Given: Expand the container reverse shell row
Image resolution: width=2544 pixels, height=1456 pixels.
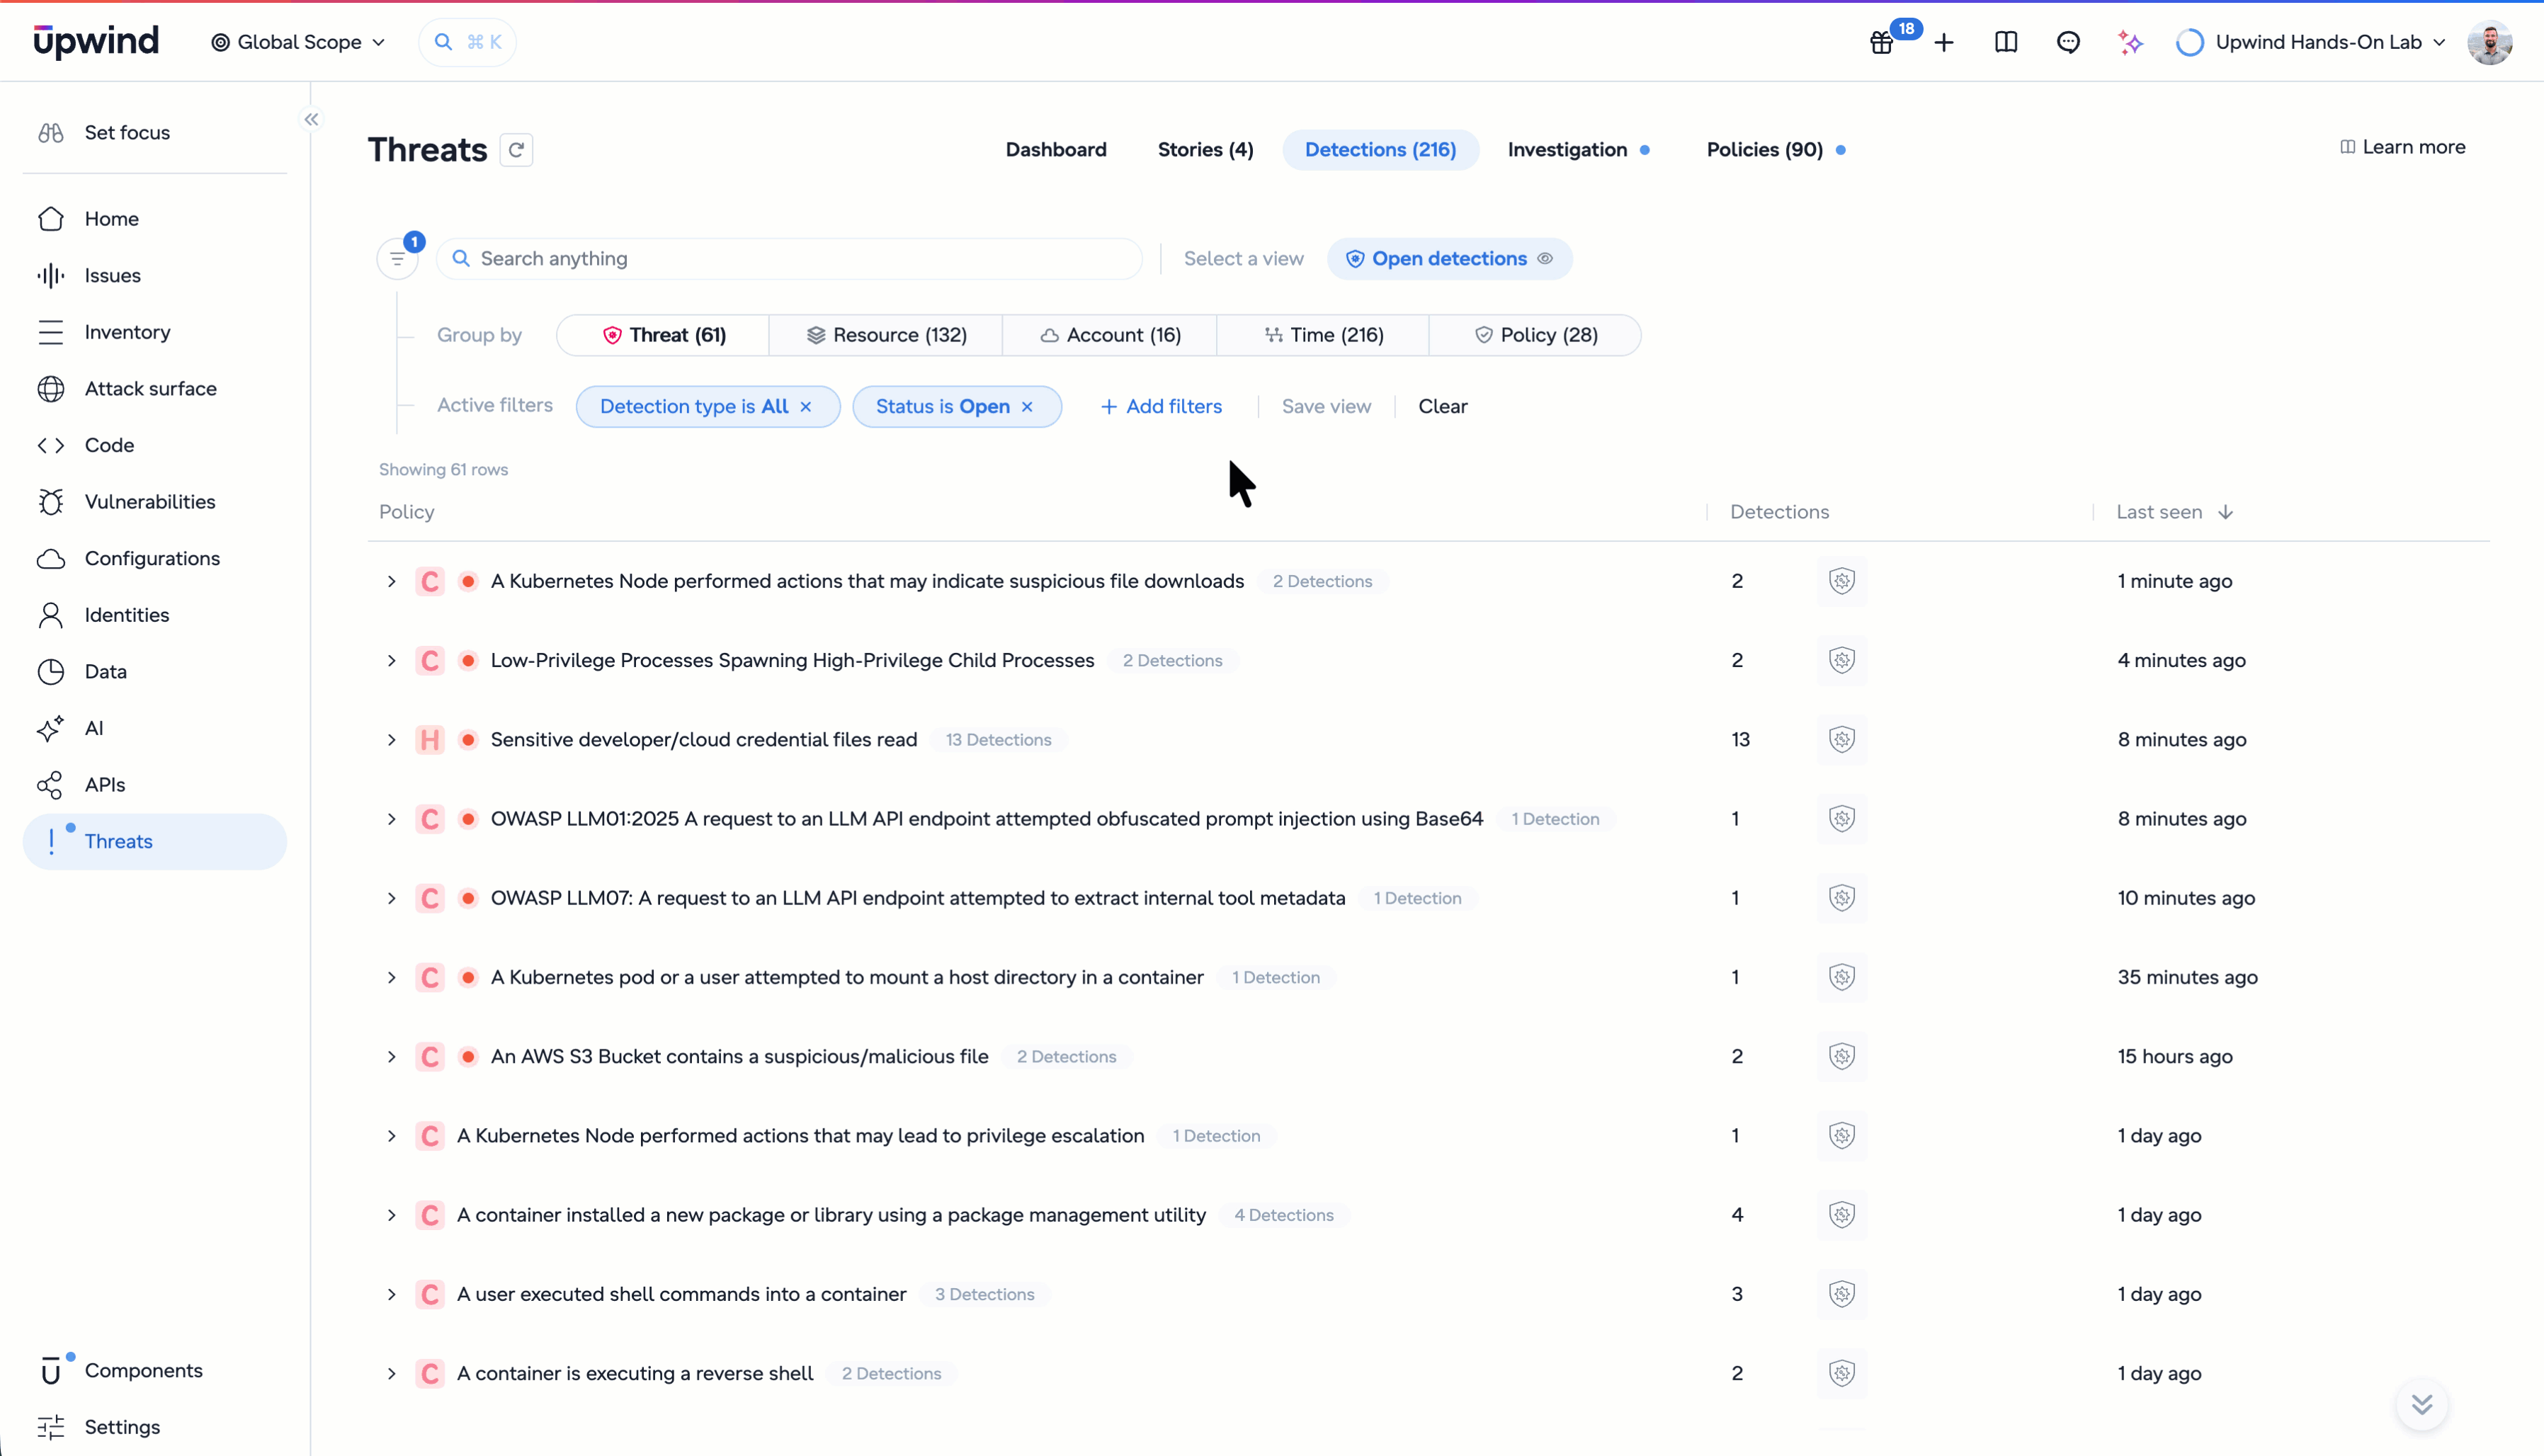Looking at the screenshot, I should click(x=392, y=1373).
